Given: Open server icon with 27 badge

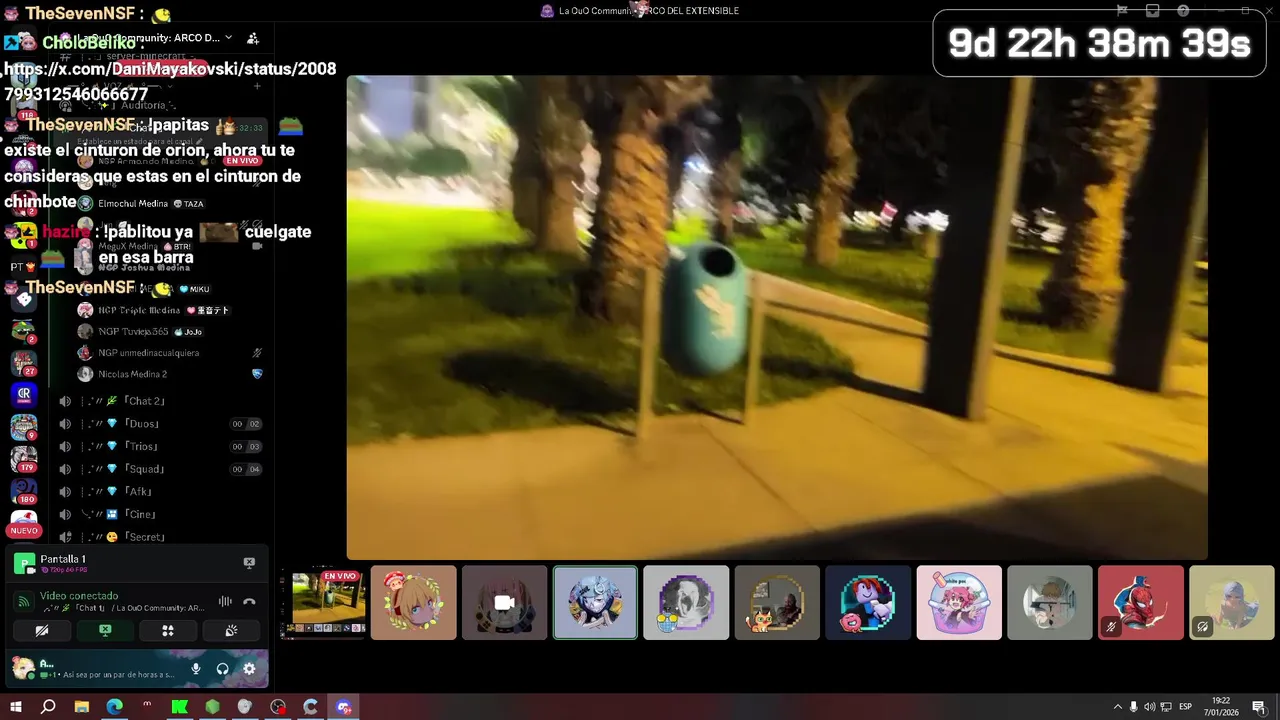Looking at the screenshot, I should click(24, 362).
